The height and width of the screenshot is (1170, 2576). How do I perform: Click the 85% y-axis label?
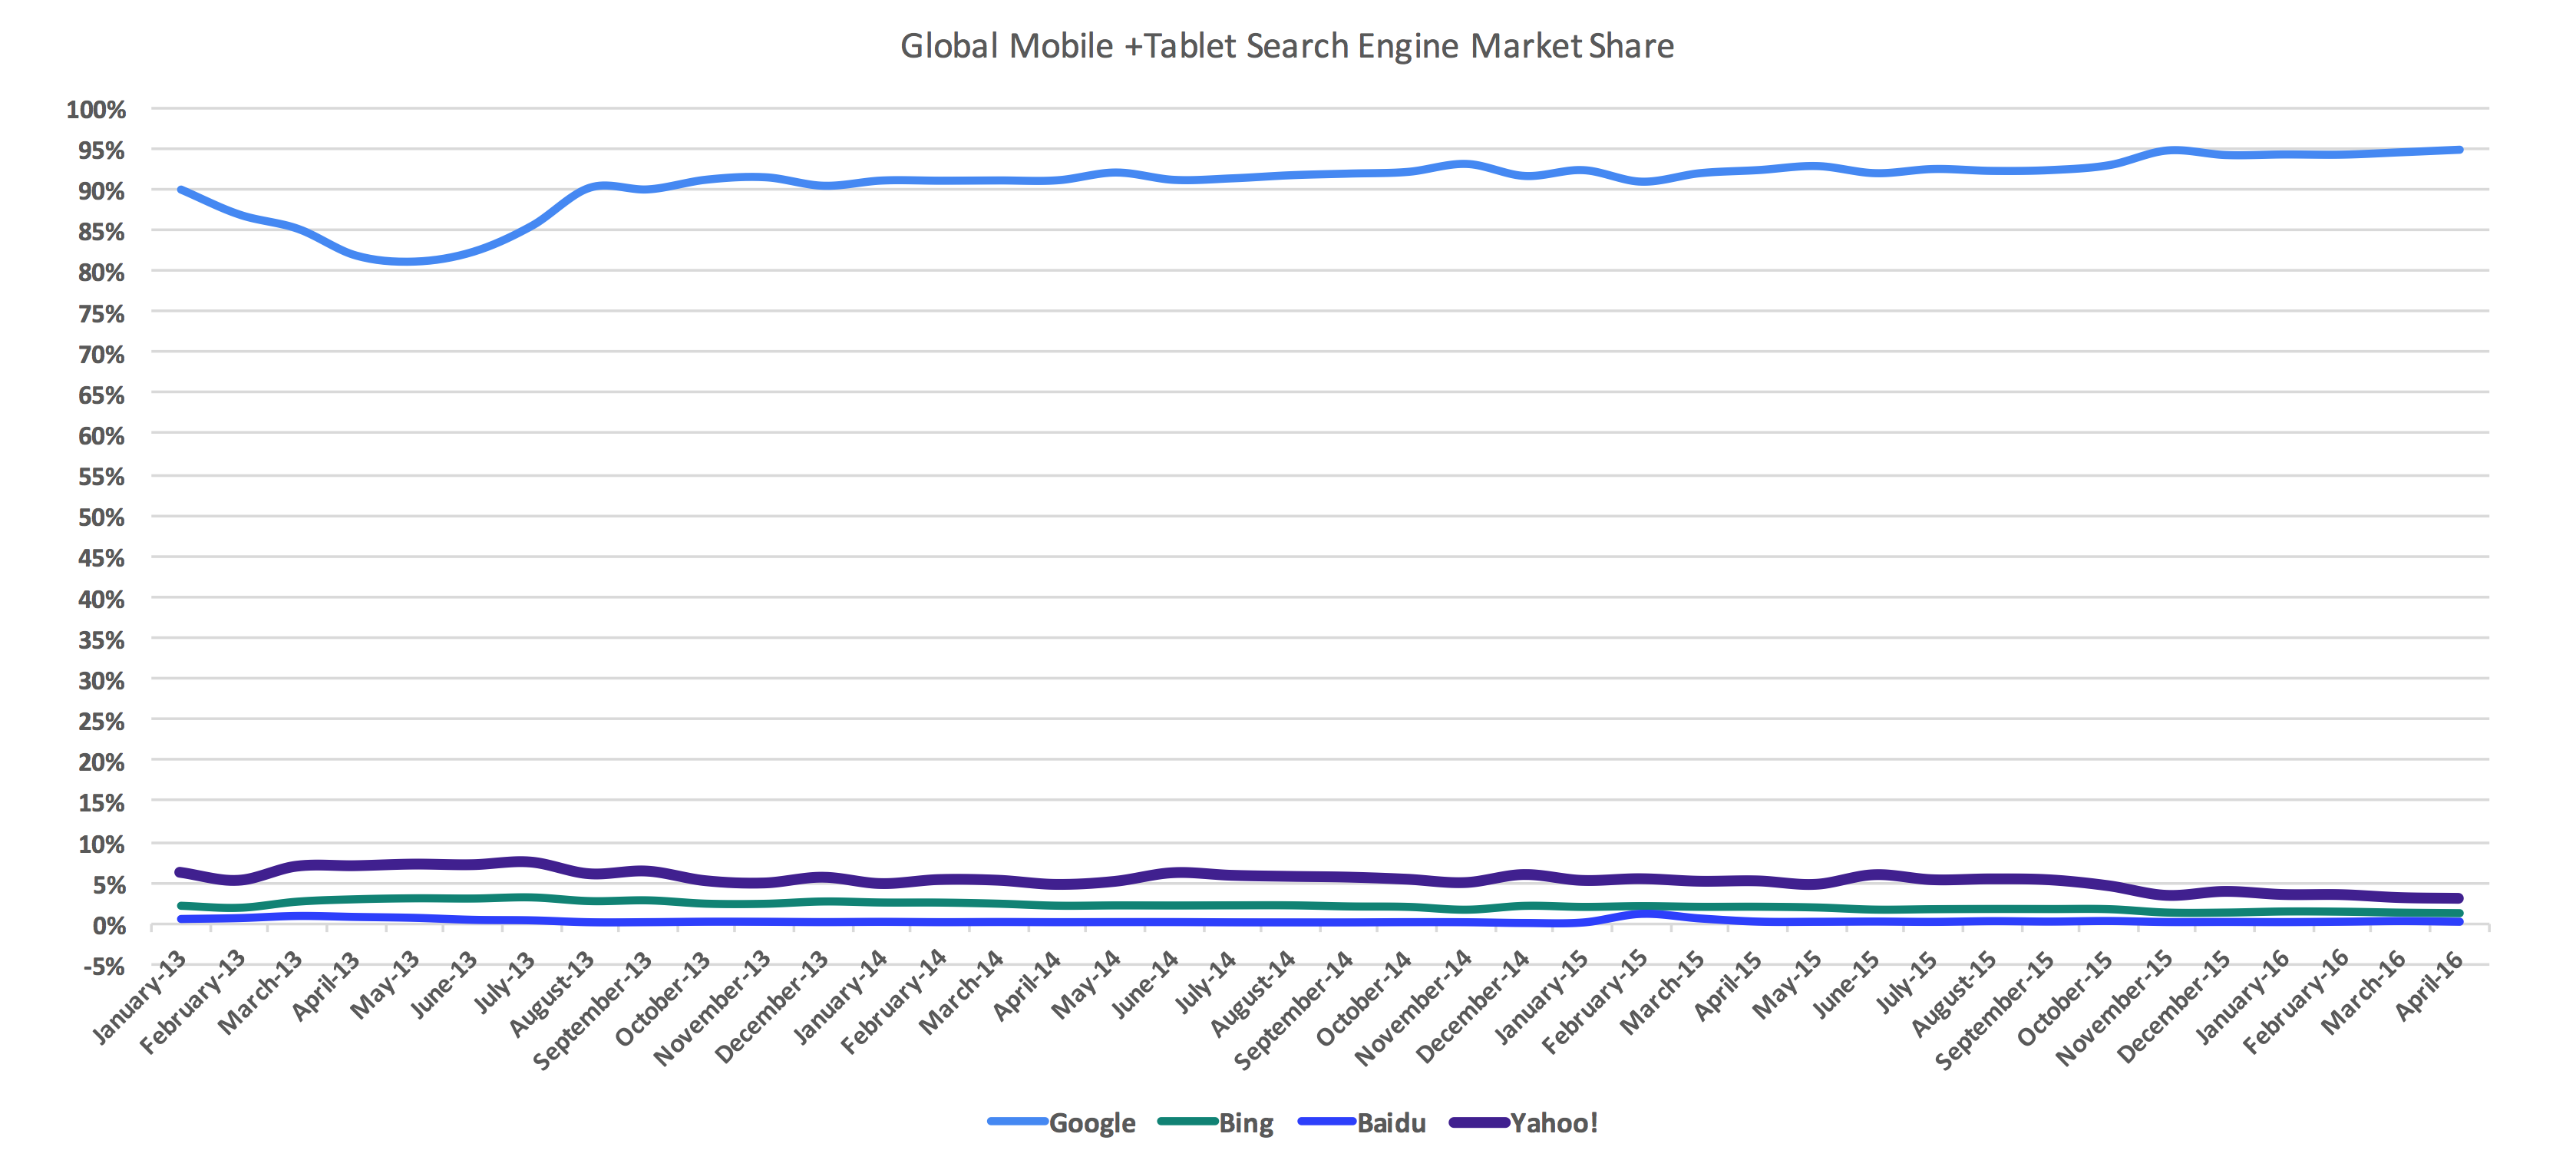click(x=102, y=232)
